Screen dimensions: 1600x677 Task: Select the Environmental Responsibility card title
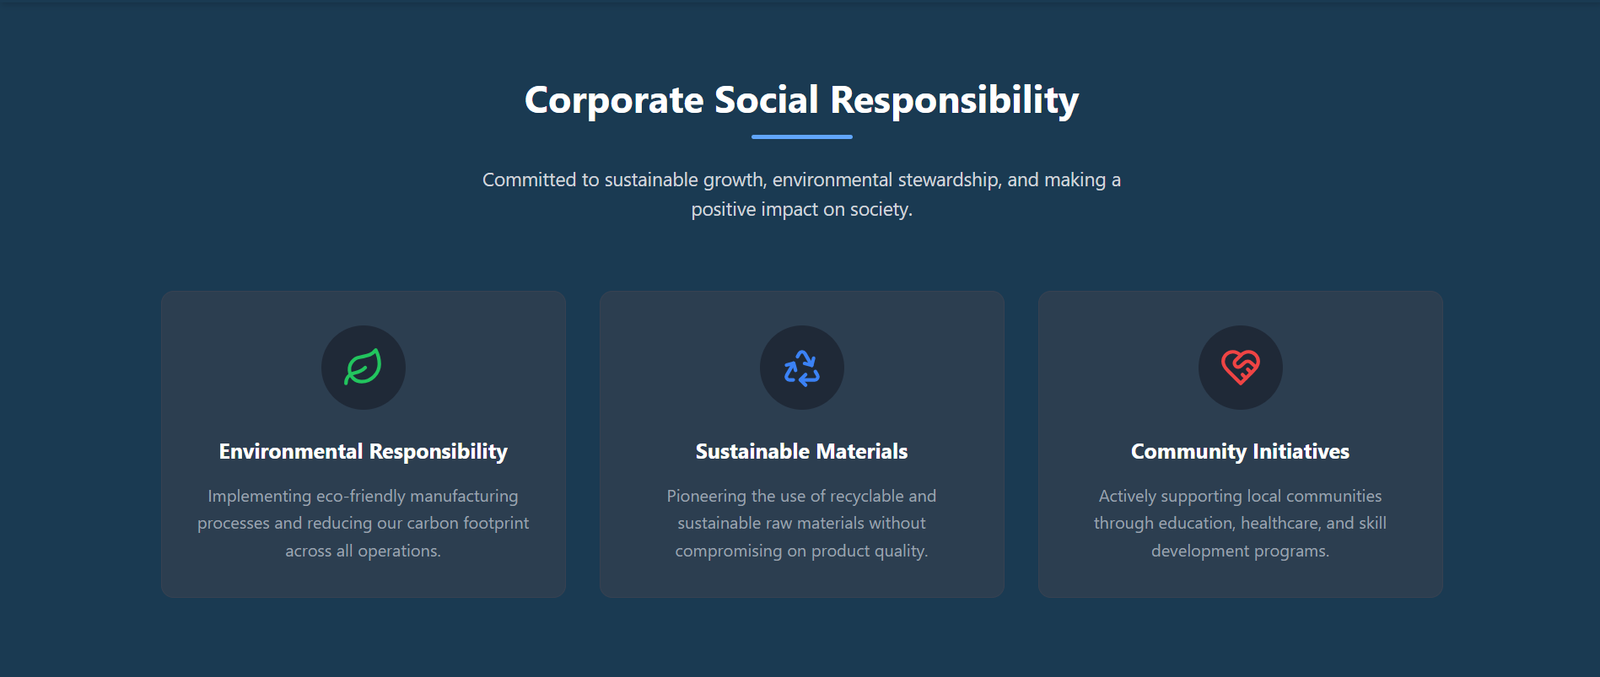click(x=363, y=452)
